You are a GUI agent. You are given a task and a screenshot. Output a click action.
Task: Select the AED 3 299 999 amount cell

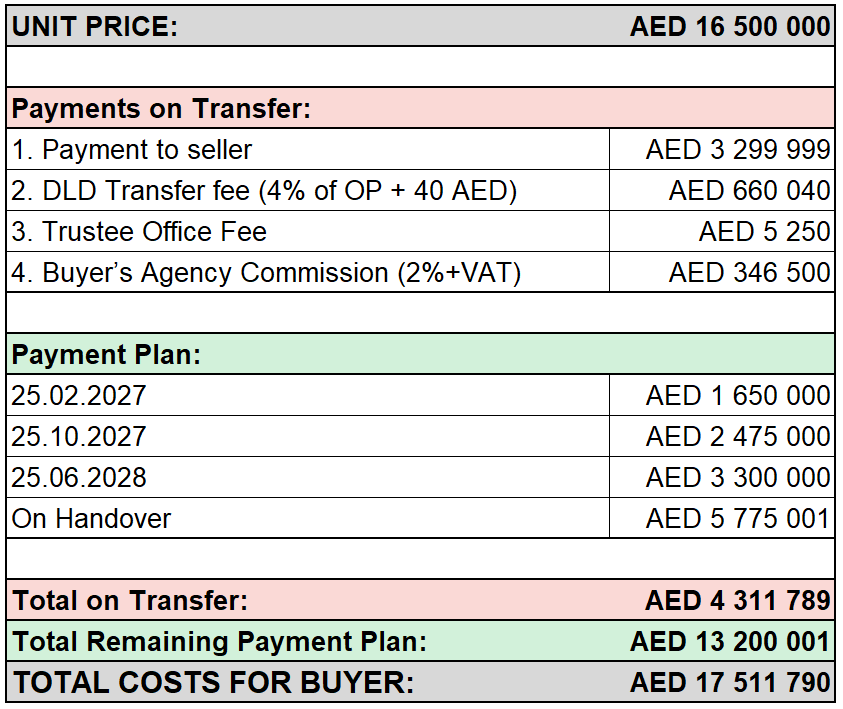(x=722, y=149)
